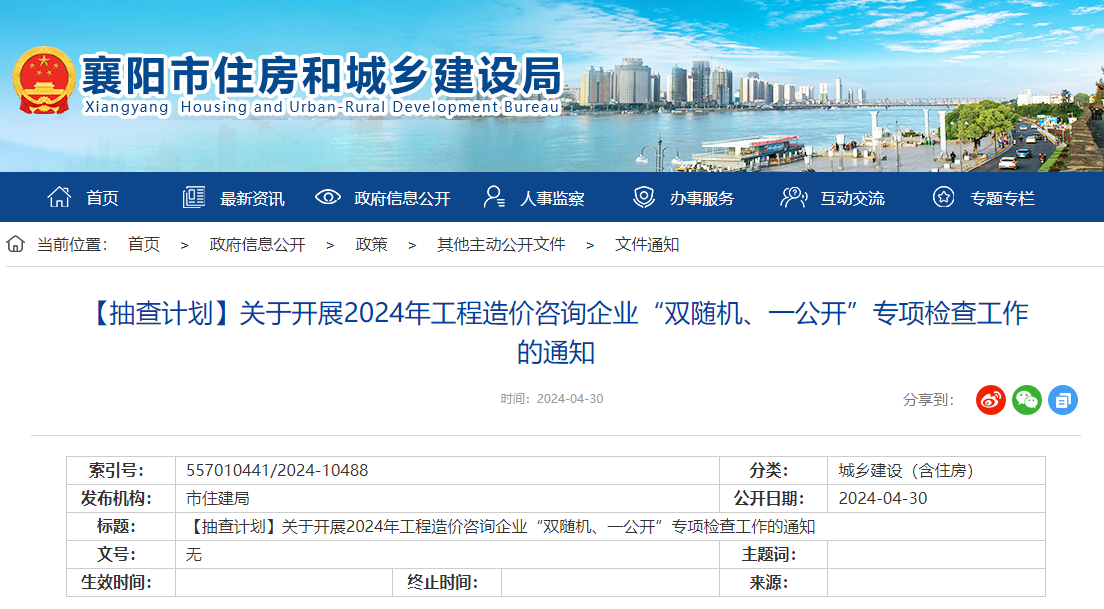Click the English bureau name subtitle

tap(322, 107)
